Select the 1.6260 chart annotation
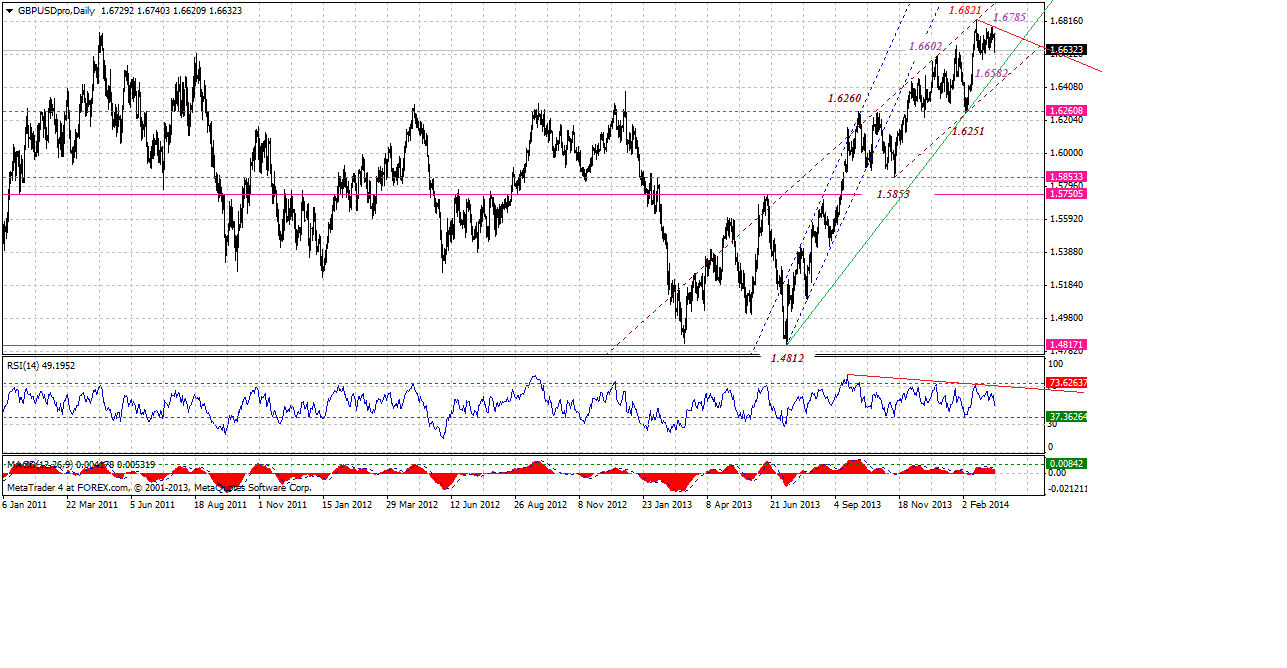The image size is (1287, 668). tap(844, 98)
